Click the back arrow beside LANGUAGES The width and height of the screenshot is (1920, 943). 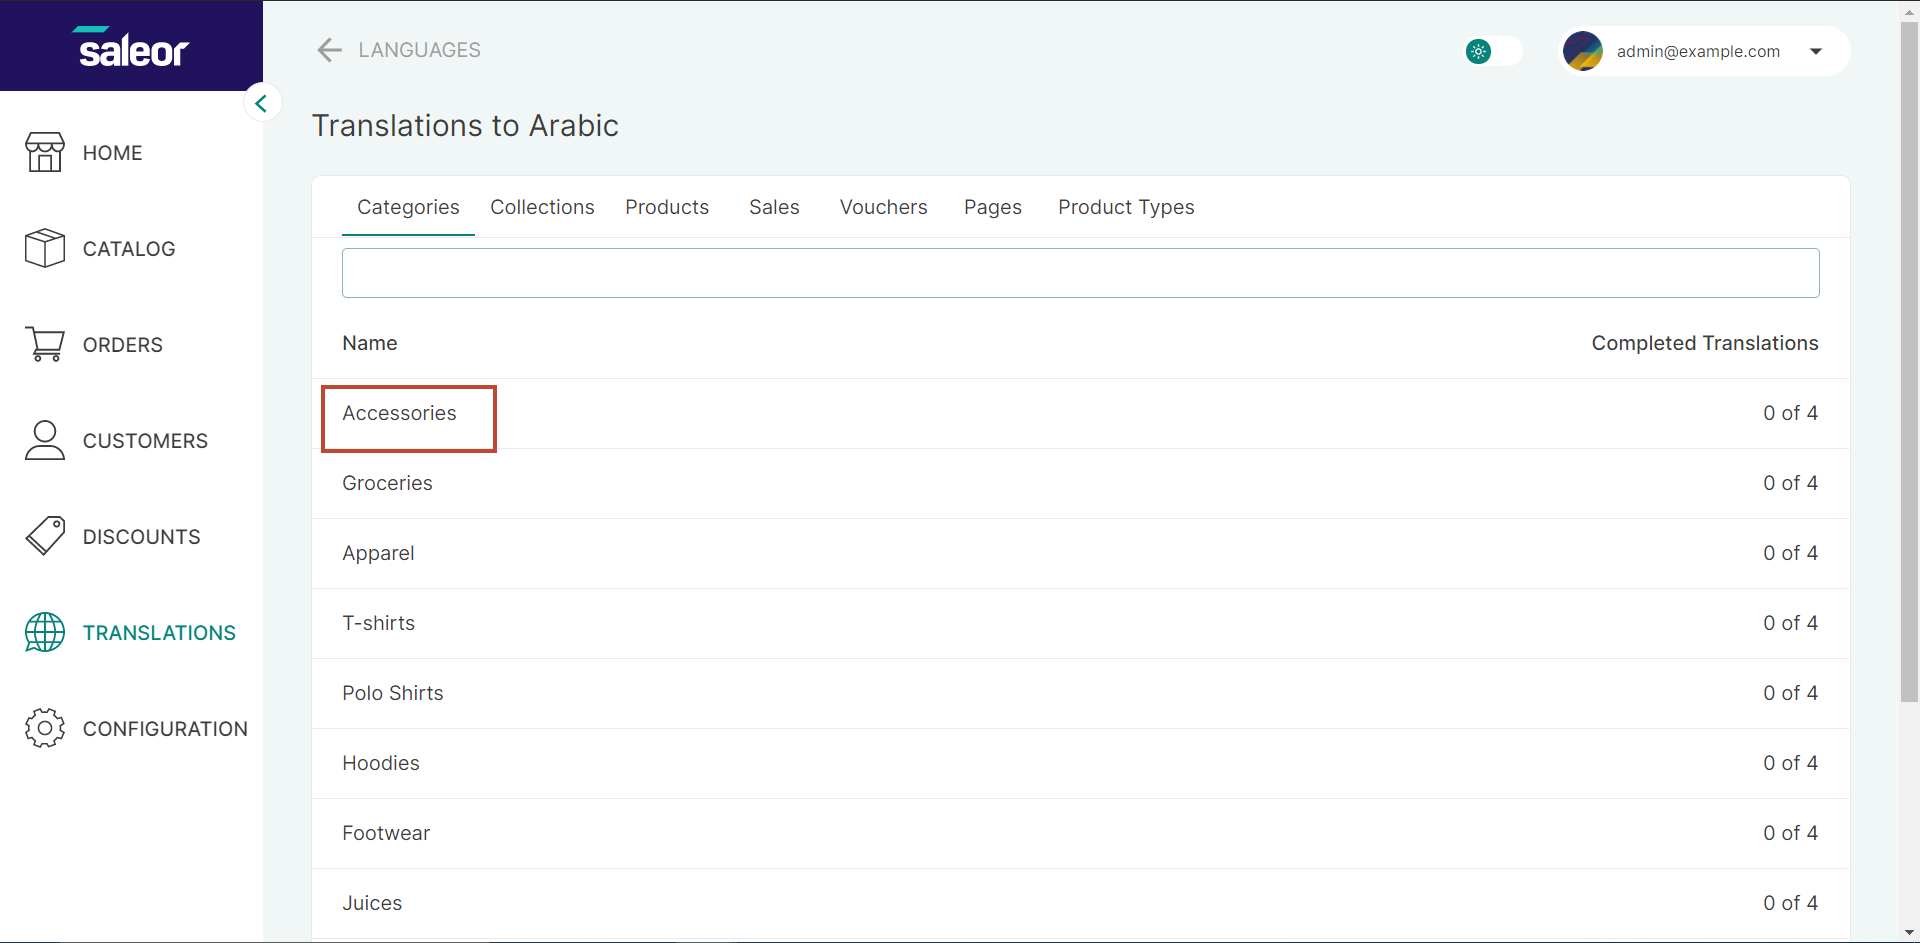tap(329, 50)
